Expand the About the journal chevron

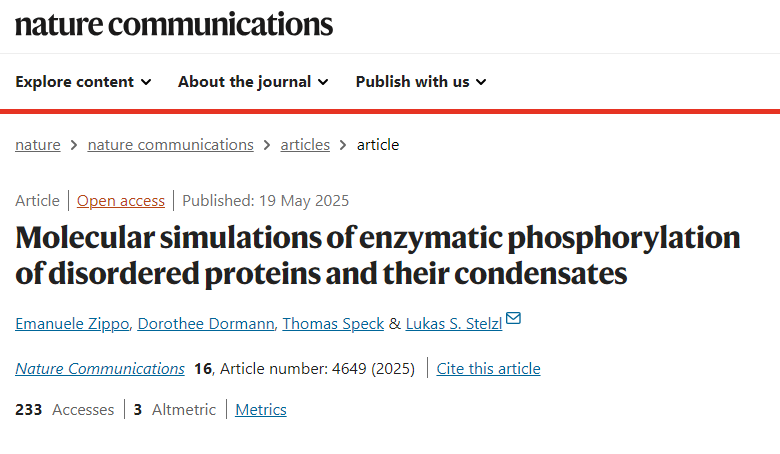[x=323, y=82]
